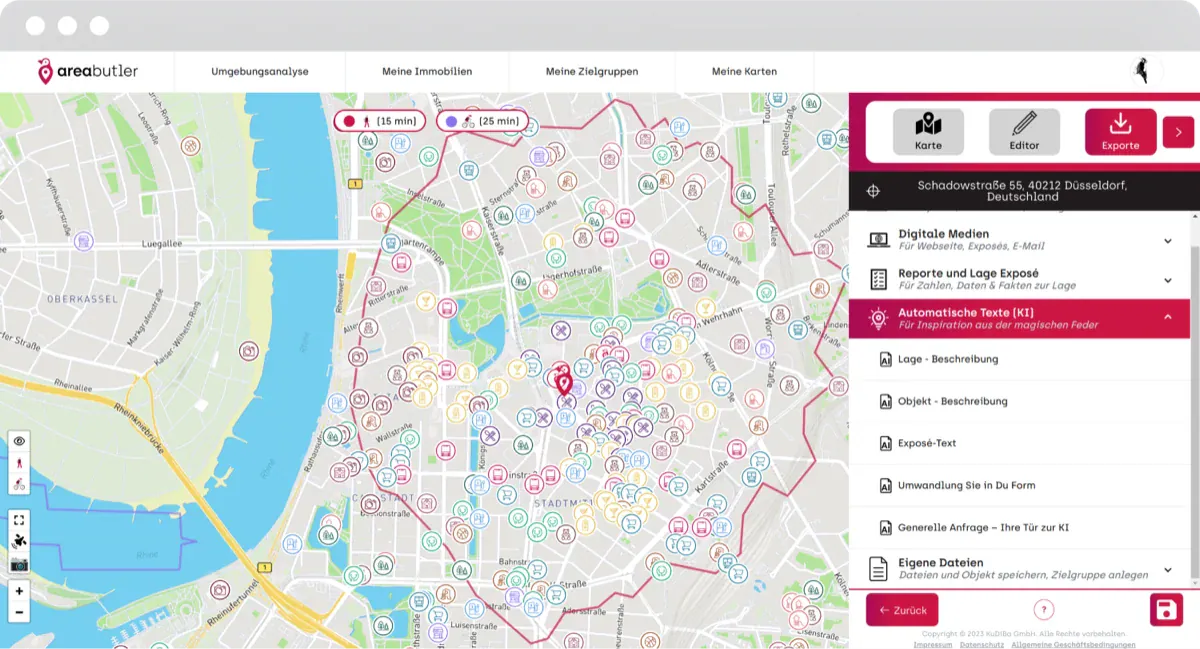Open the Meine Zielgruppen menu
Screen dimensions: 1200x649
pos(592,71)
